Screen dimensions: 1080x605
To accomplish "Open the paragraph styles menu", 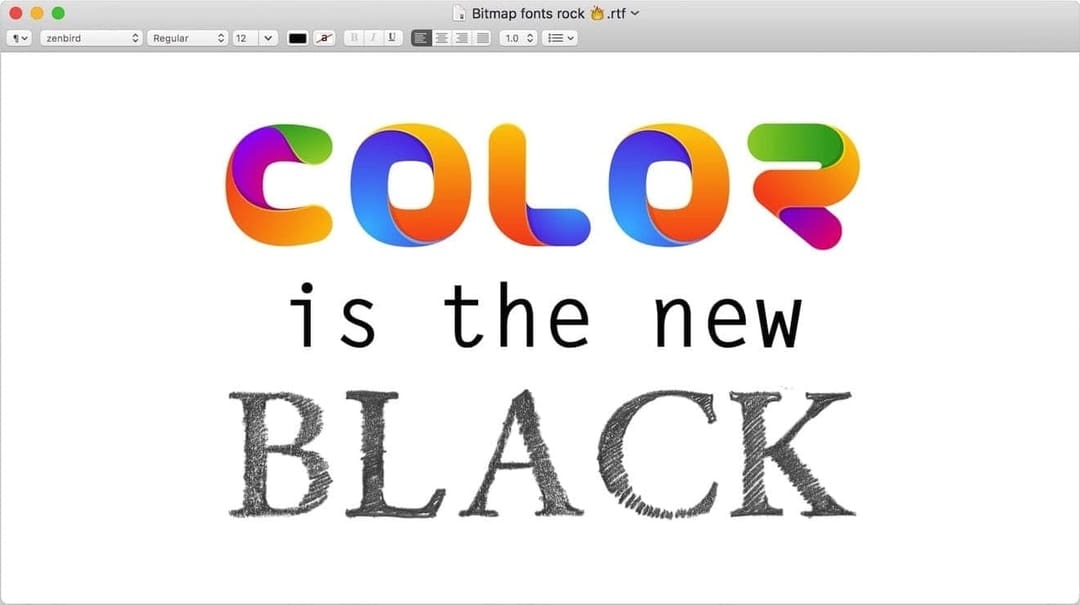I will [x=20, y=38].
